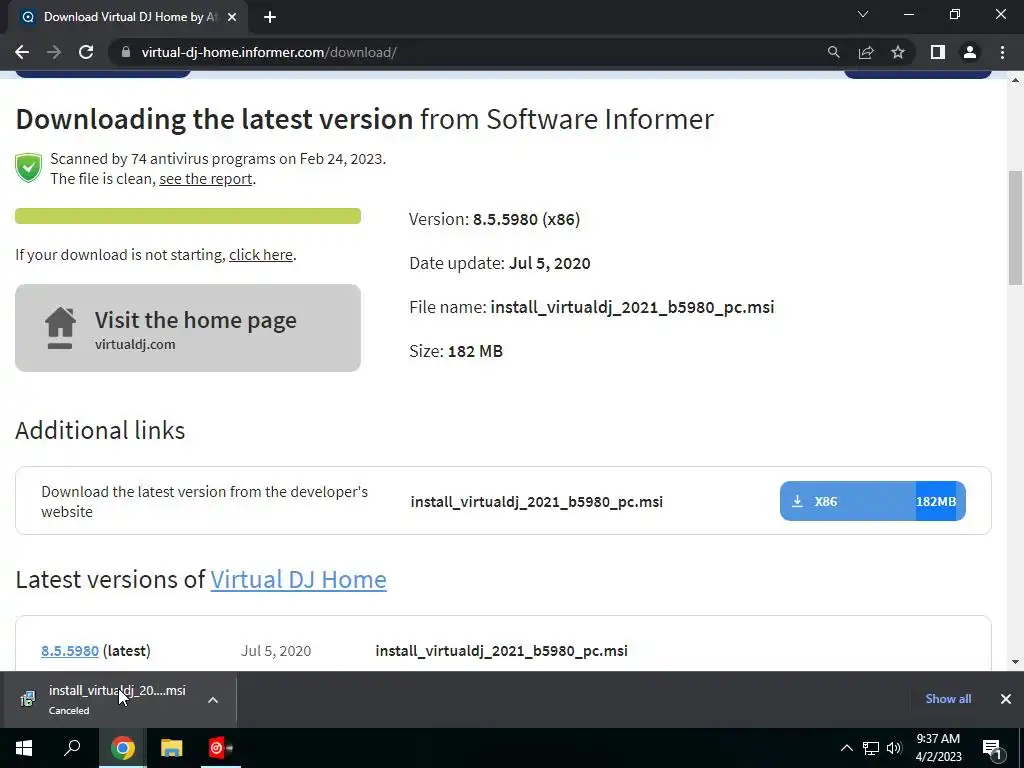
Task: Open the 8.5.5980 version link
Action: pyautogui.click(x=70, y=650)
